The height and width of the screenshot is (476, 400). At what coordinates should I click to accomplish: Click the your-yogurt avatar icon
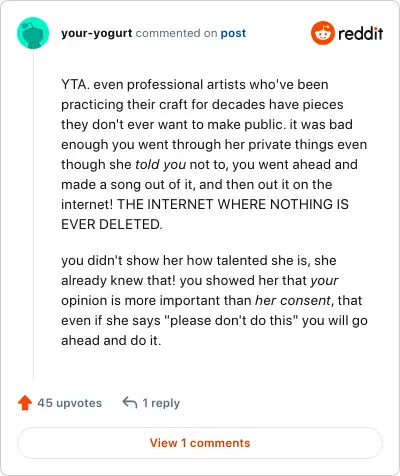pyautogui.click(x=33, y=33)
